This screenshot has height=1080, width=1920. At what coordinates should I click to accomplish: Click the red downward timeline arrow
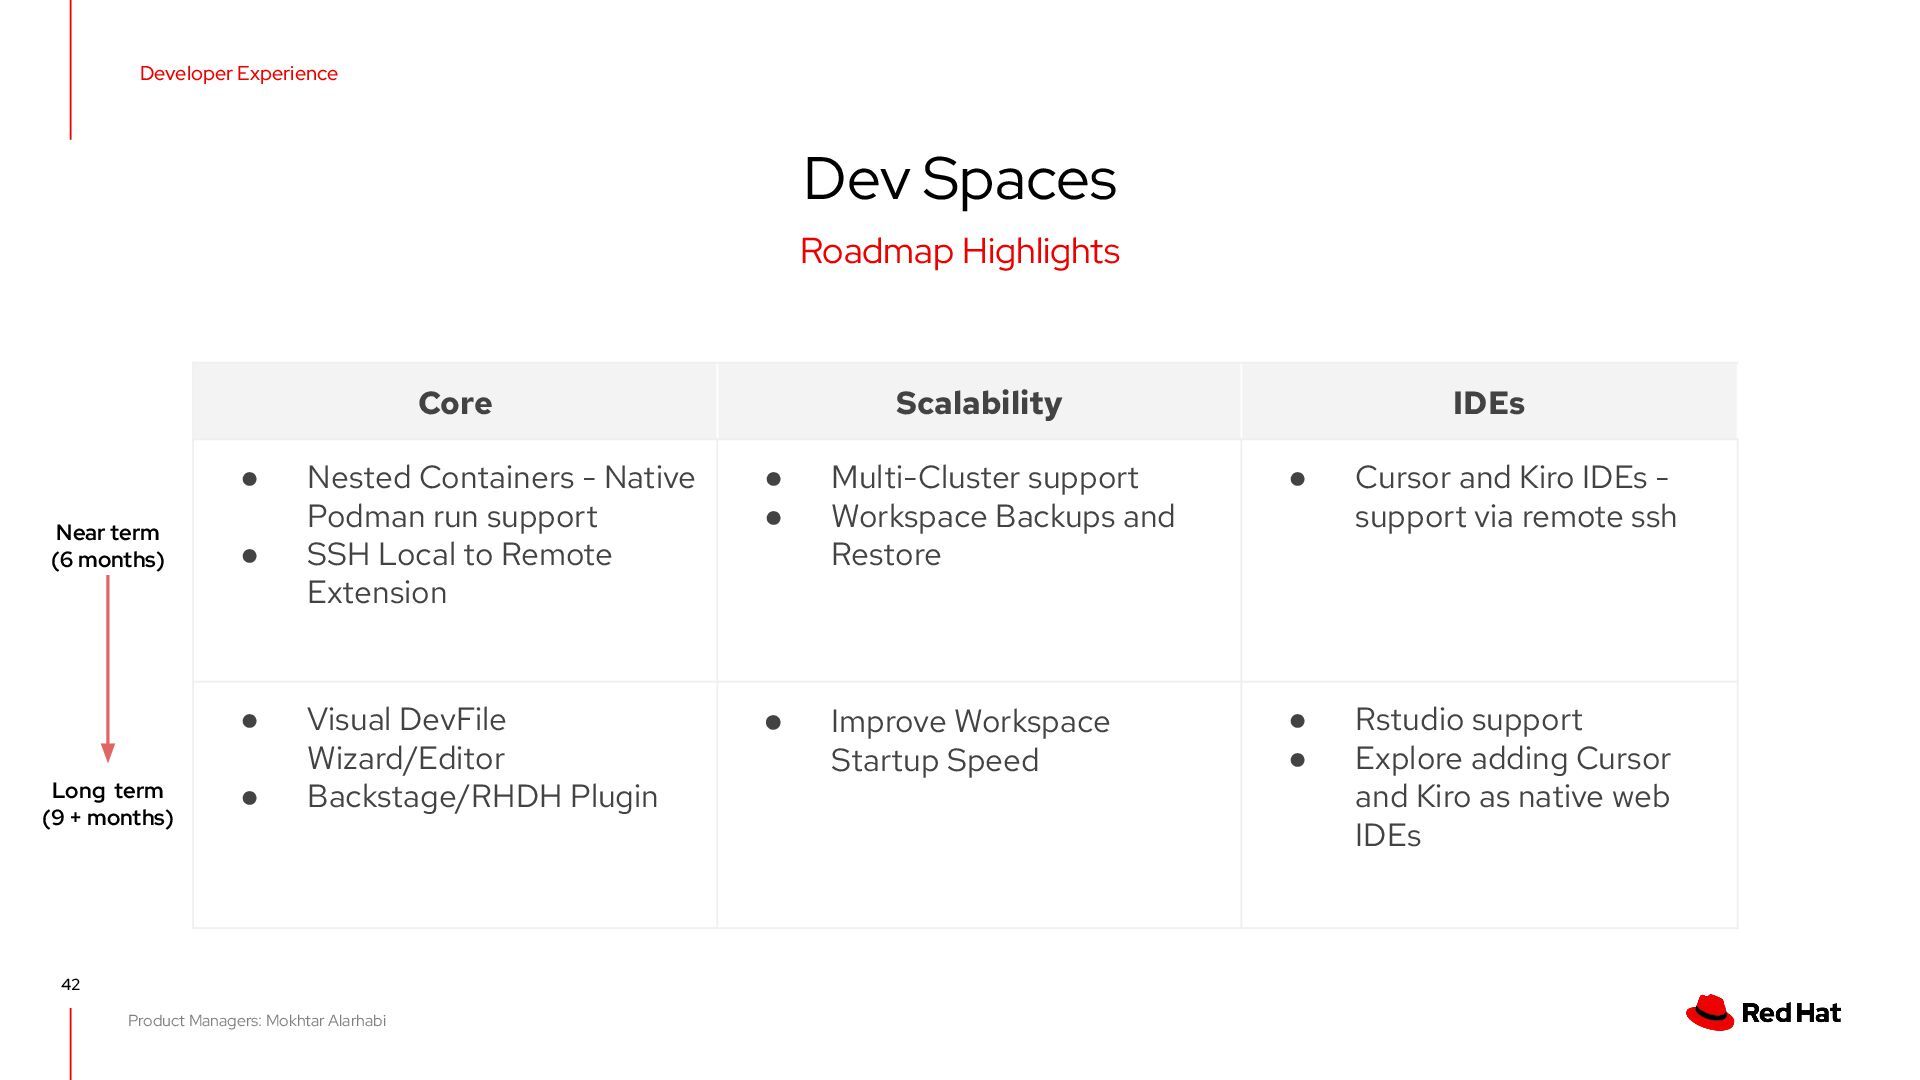(108, 668)
